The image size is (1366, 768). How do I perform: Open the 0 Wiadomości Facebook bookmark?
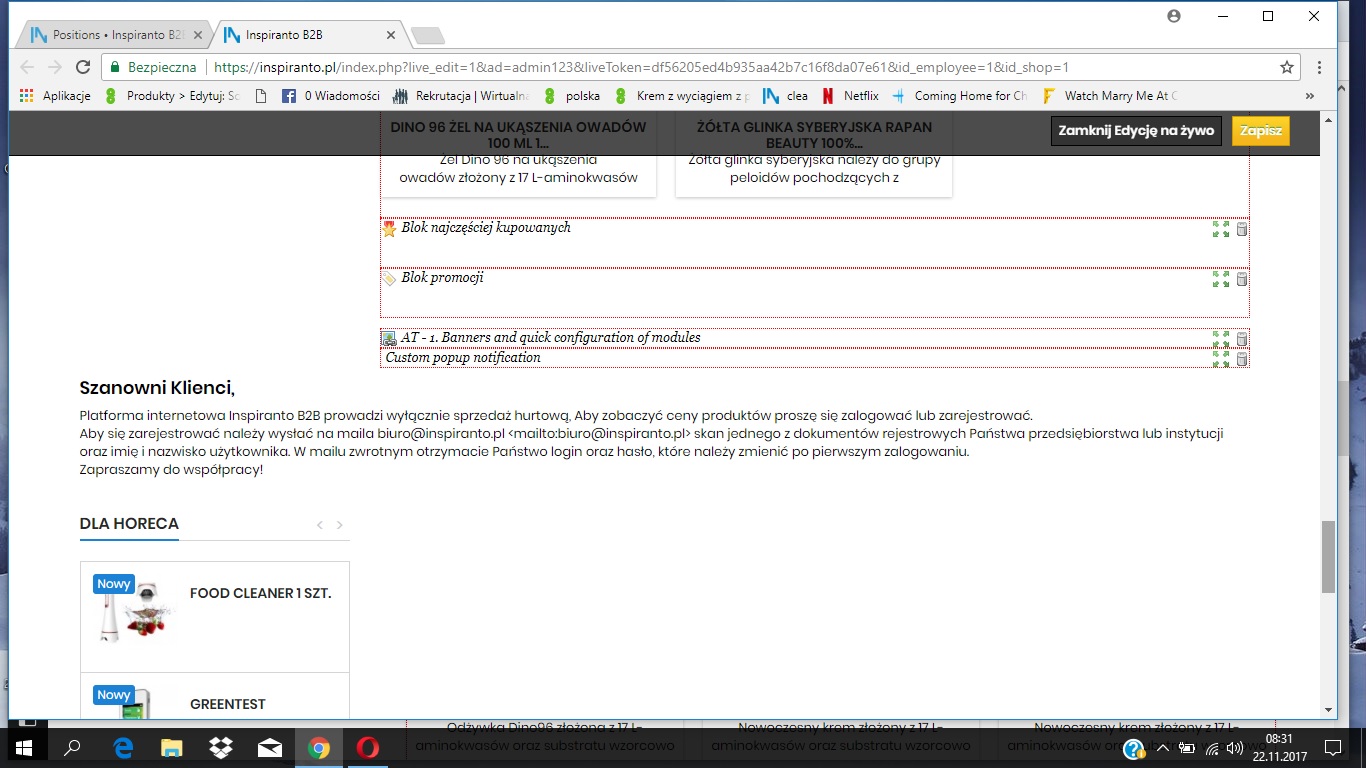click(x=331, y=96)
